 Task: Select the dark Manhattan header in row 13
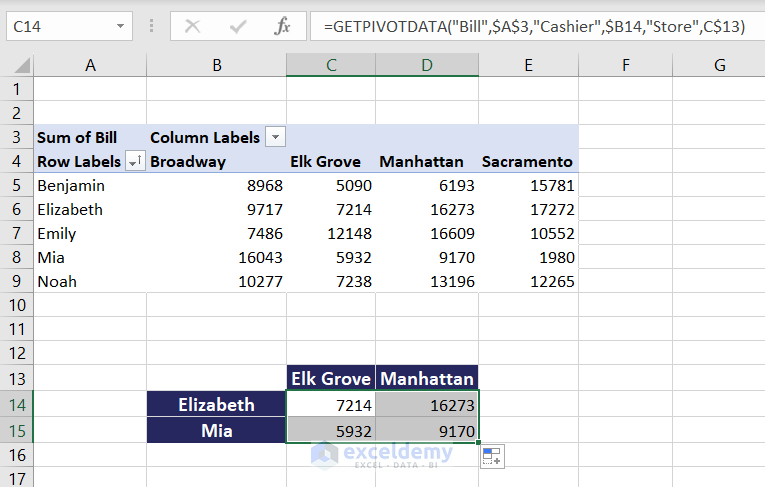[x=427, y=379]
